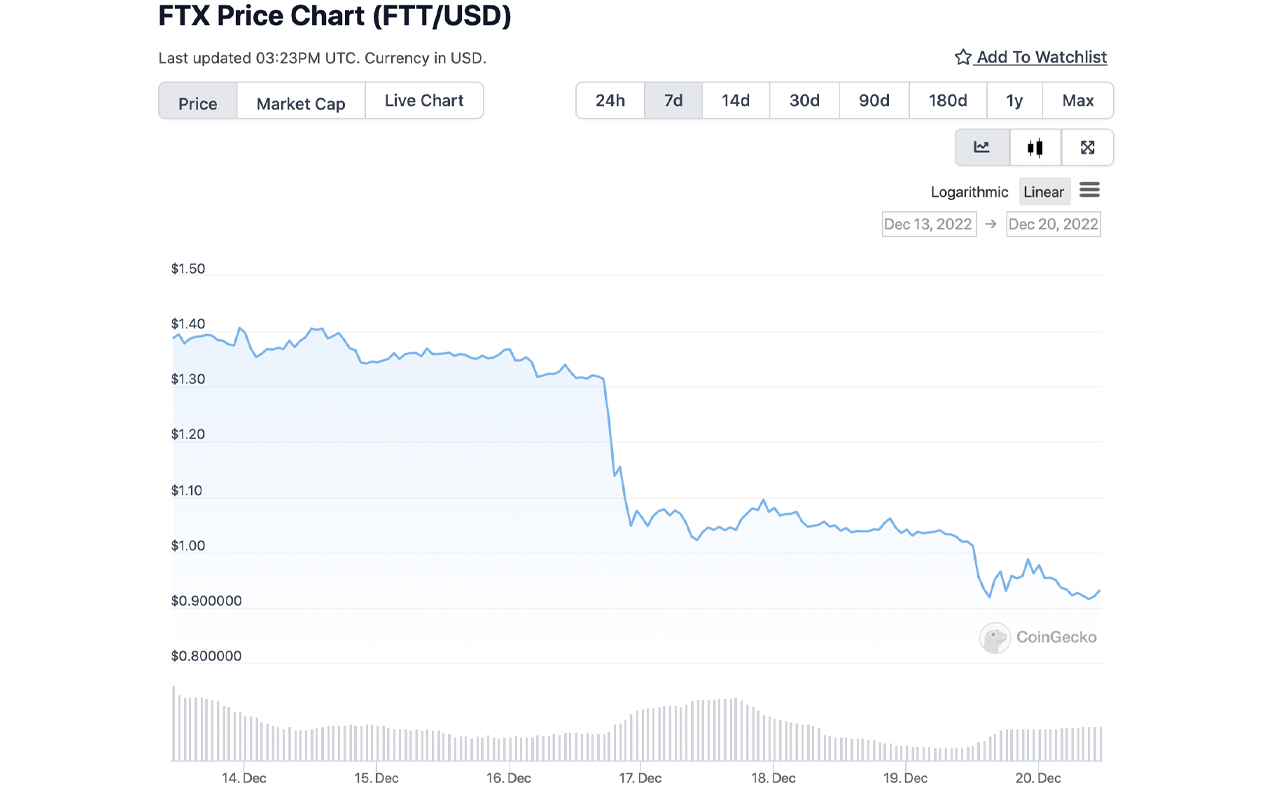Select the 90d time range button
The height and width of the screenshot is (800, 1280).
pyautogui.click(x=873, y=100)
